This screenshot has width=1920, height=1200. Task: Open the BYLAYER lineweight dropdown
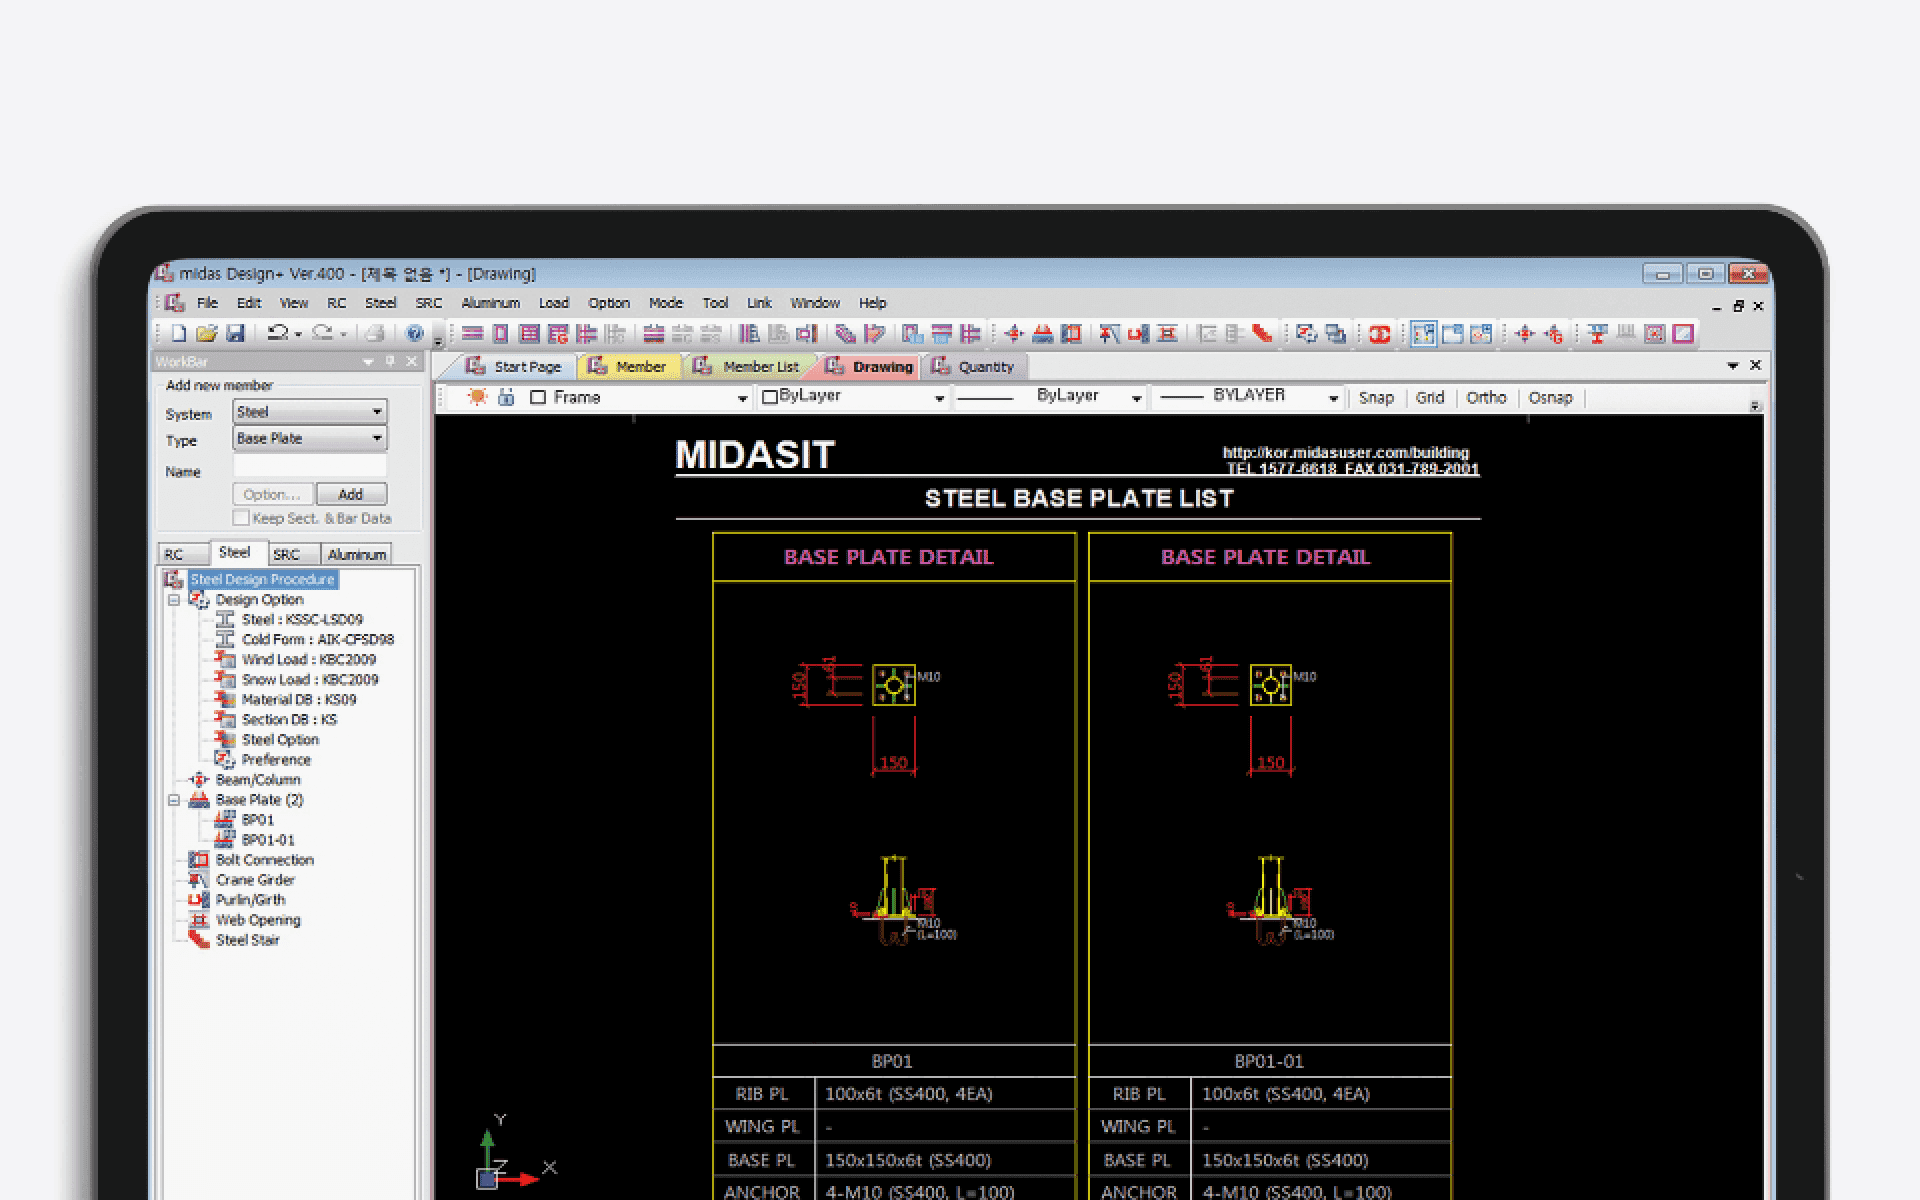pyautogui.click(x=1333, y=398)
